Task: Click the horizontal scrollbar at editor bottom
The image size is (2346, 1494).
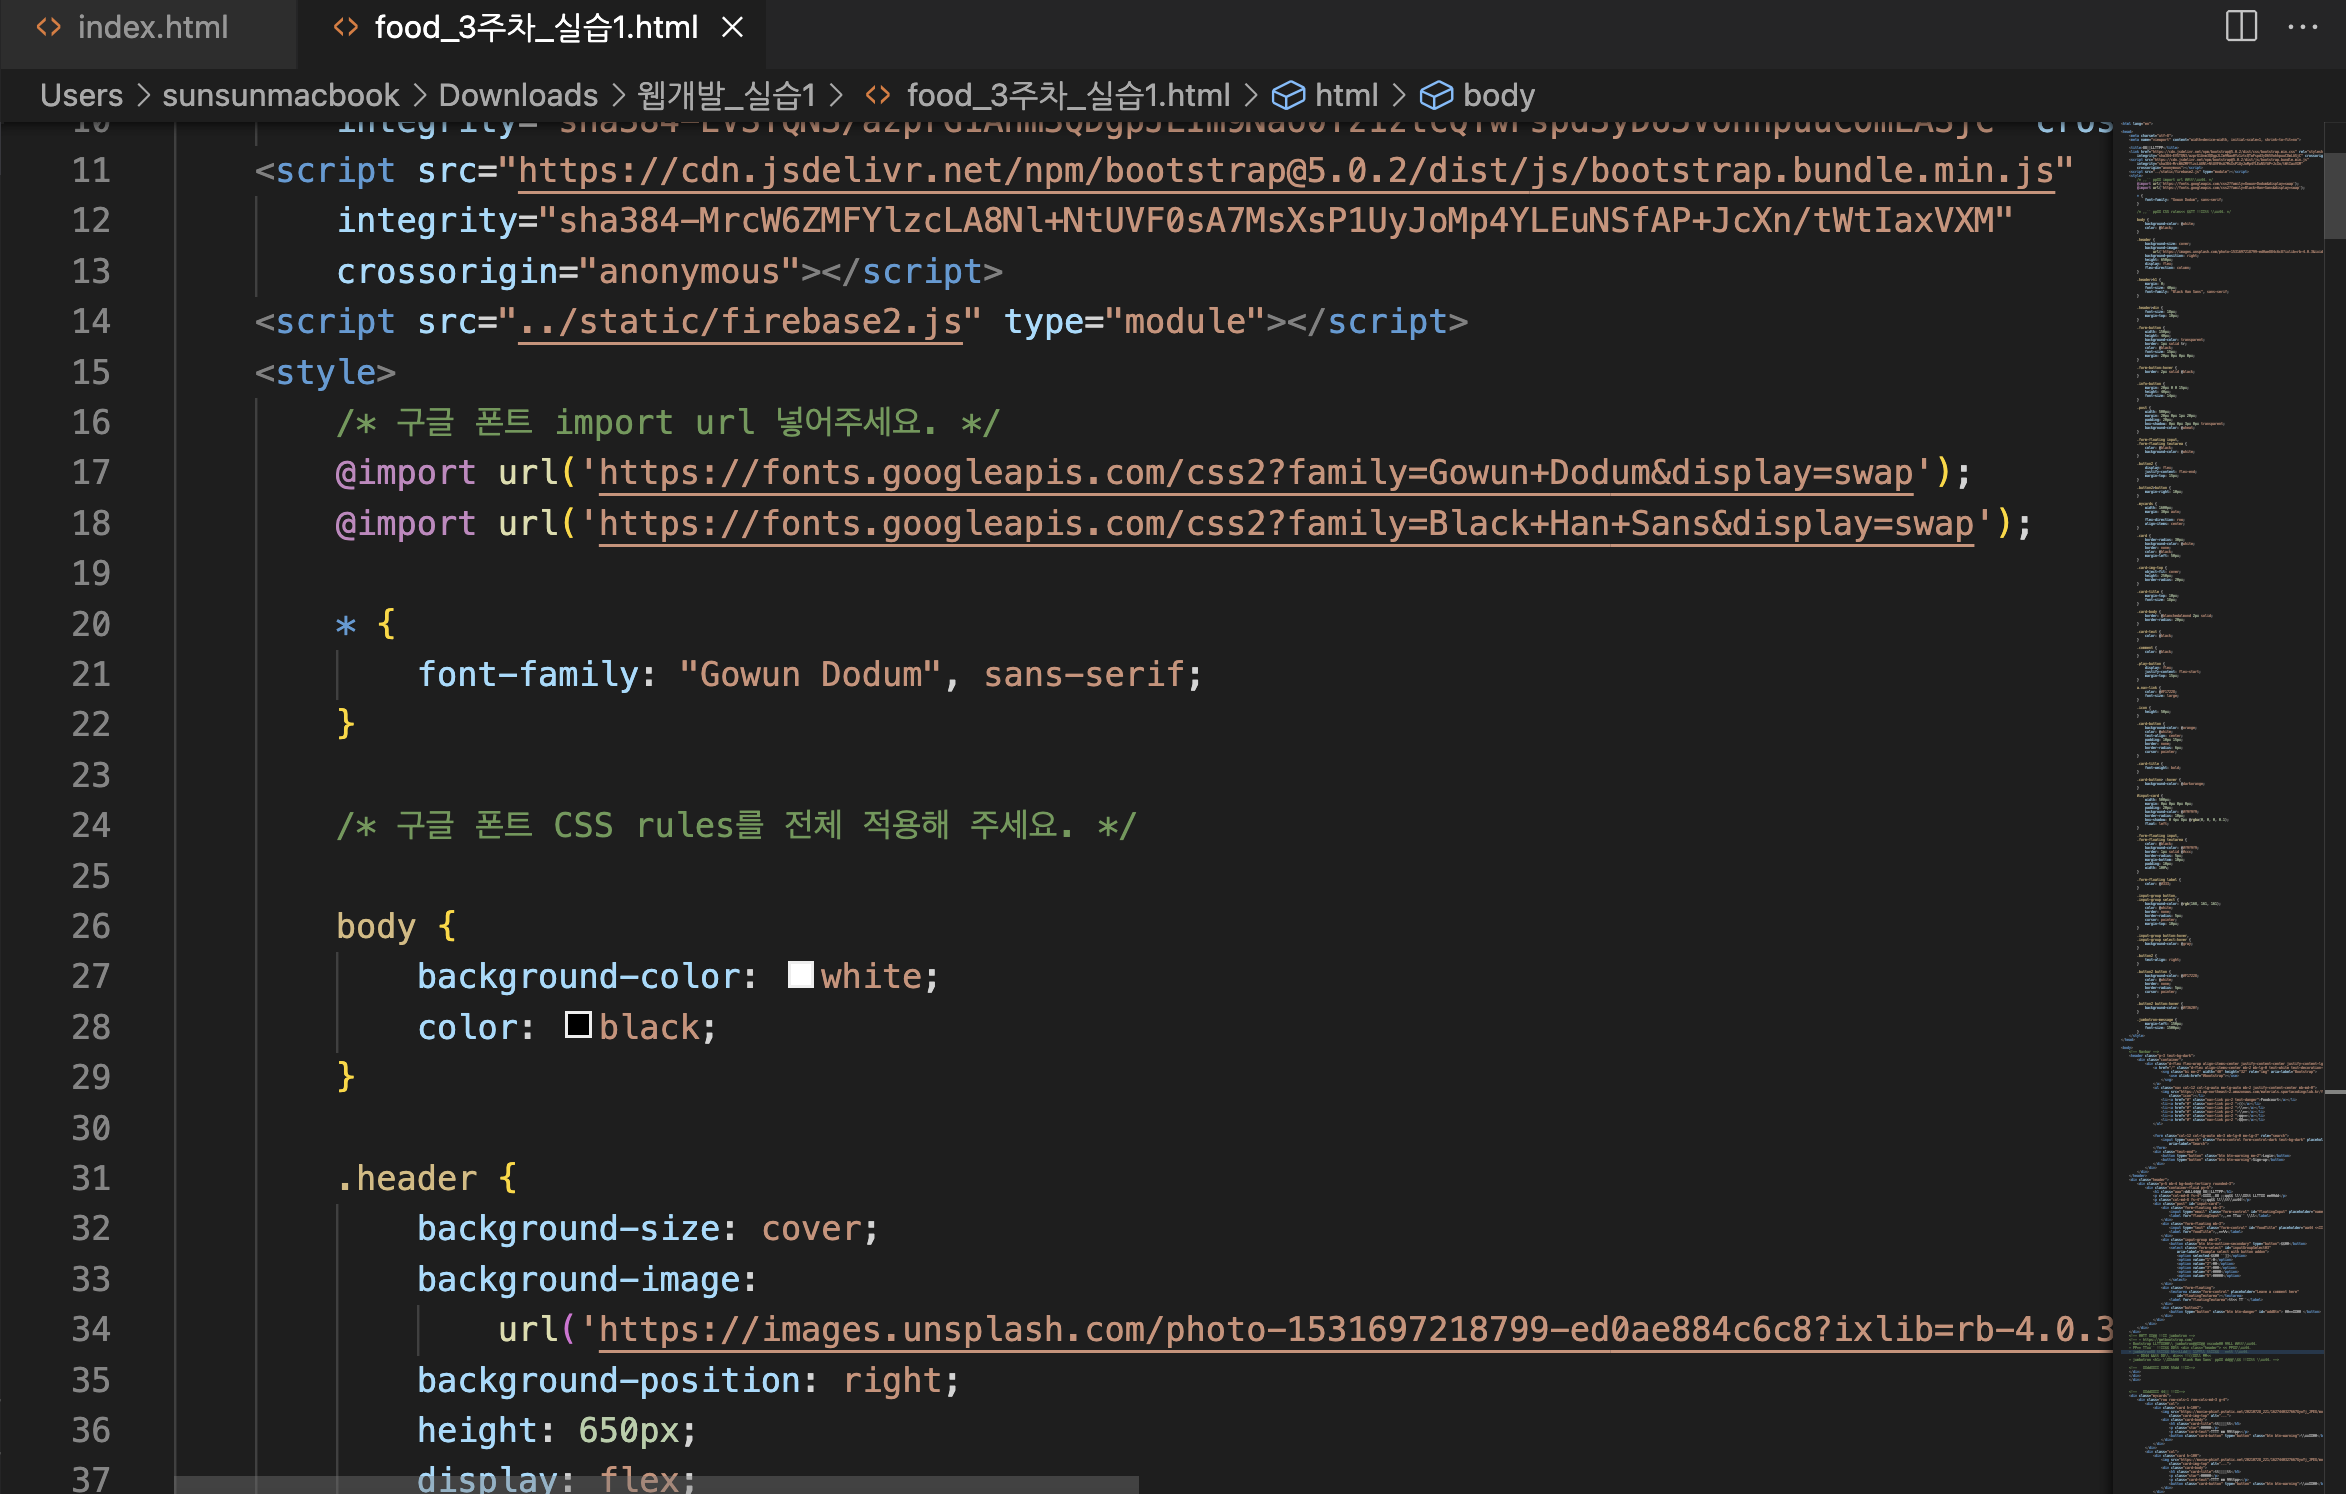Action: tap(656, 1484)
